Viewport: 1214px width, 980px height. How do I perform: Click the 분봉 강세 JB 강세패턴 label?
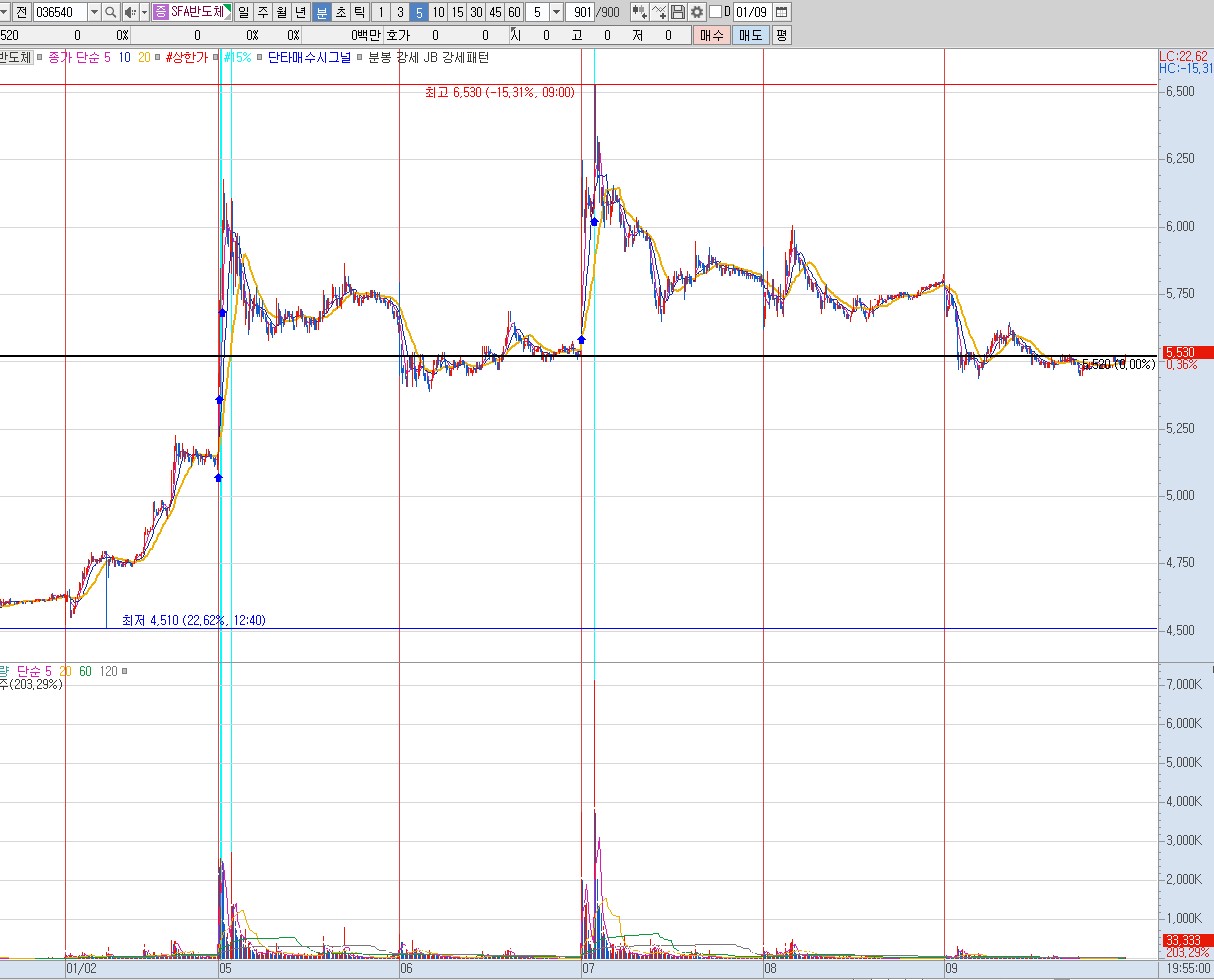(x=428, y=58)
